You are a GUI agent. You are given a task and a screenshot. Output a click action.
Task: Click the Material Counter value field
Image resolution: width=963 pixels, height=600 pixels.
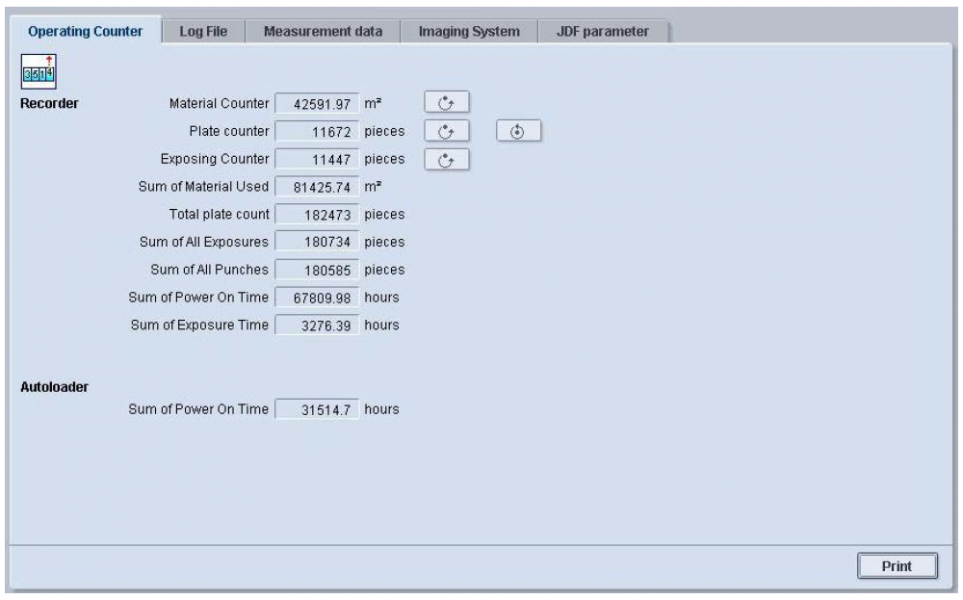(316, 103)
